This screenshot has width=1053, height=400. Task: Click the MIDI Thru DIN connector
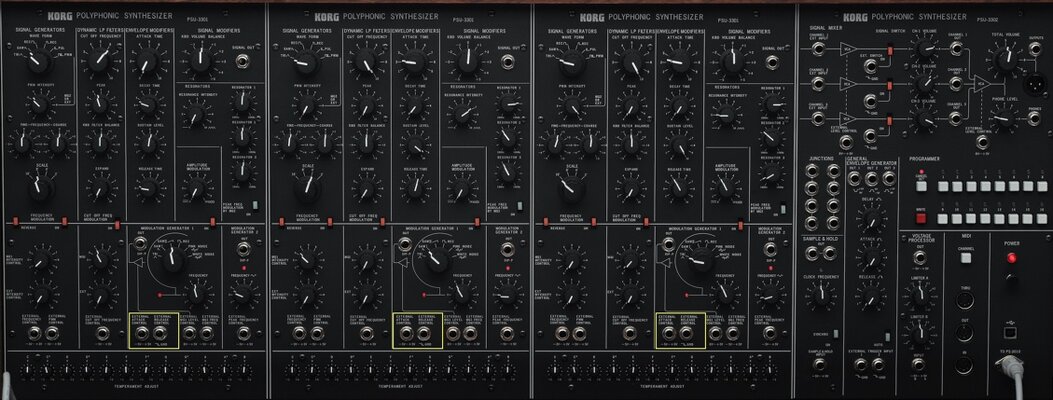(965, 301)
